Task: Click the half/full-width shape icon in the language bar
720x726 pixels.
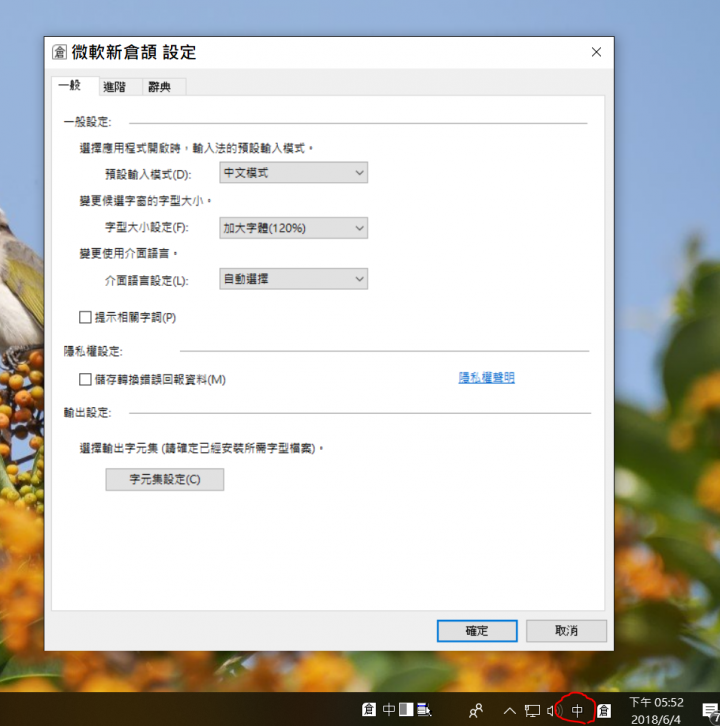Action: [x=406, y=709]
